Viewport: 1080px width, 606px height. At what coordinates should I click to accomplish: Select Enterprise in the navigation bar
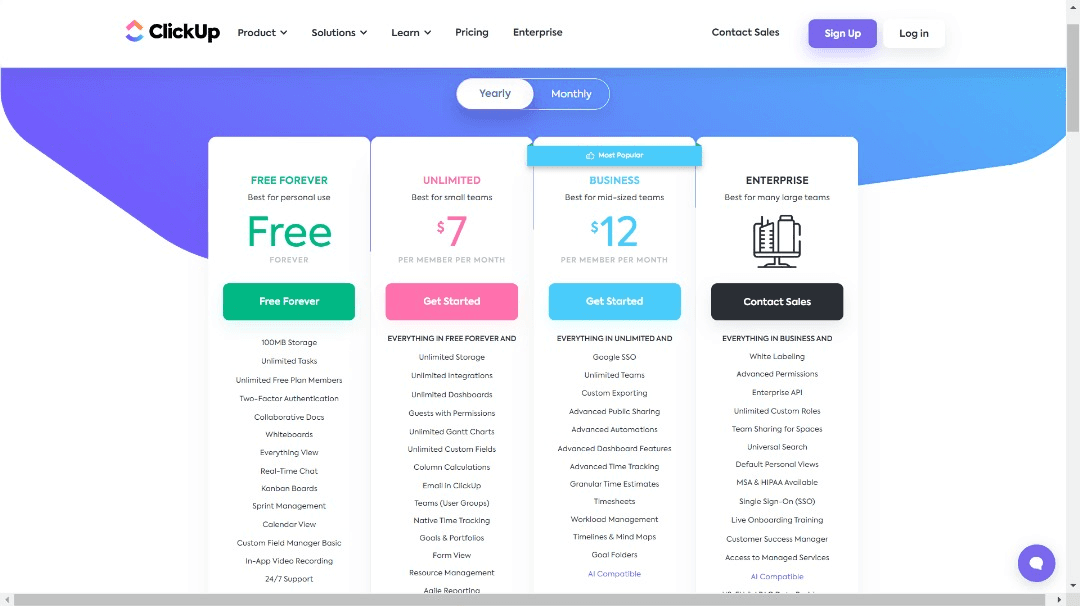click(537, 32)
